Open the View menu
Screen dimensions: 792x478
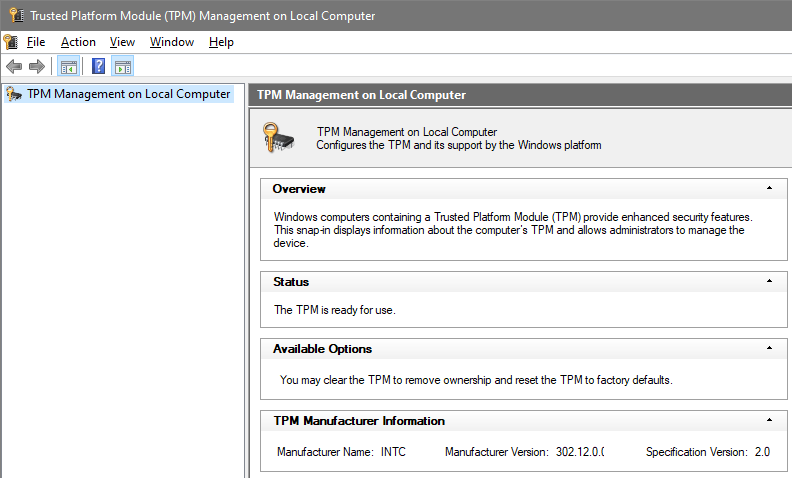point(122,42)
